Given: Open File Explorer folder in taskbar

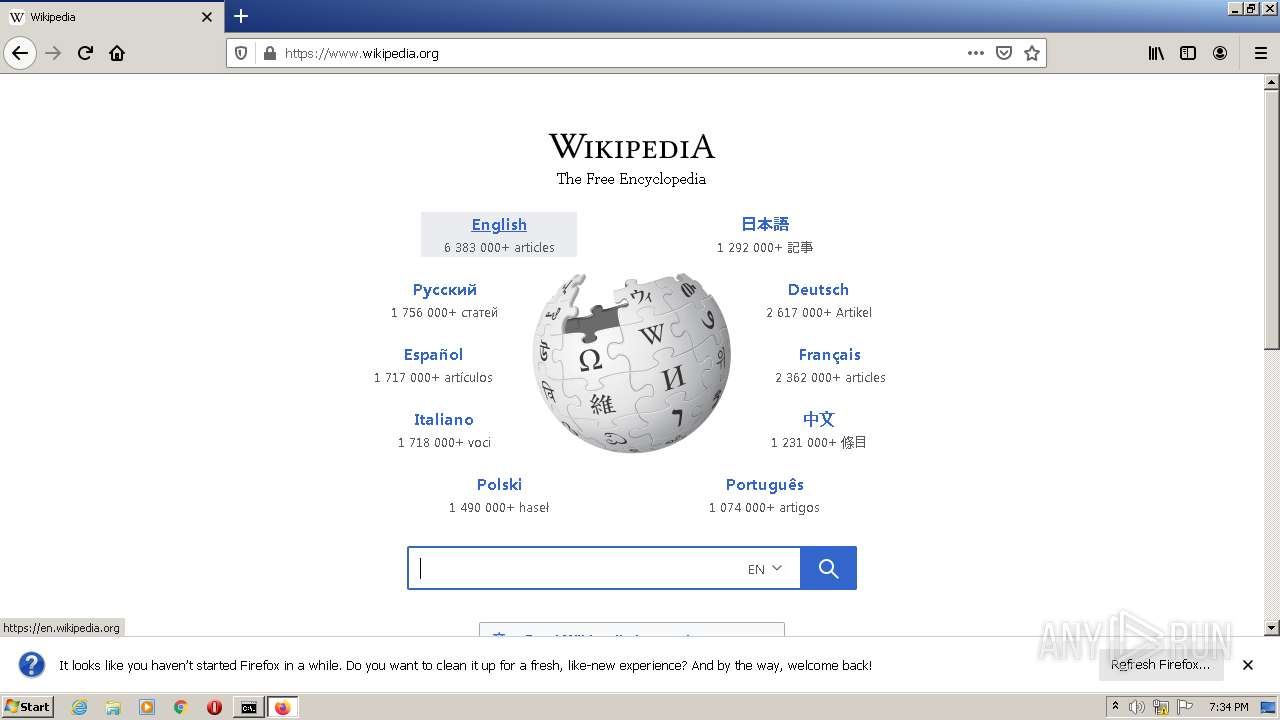Looking at the screenshot, I should click(113, 707).
